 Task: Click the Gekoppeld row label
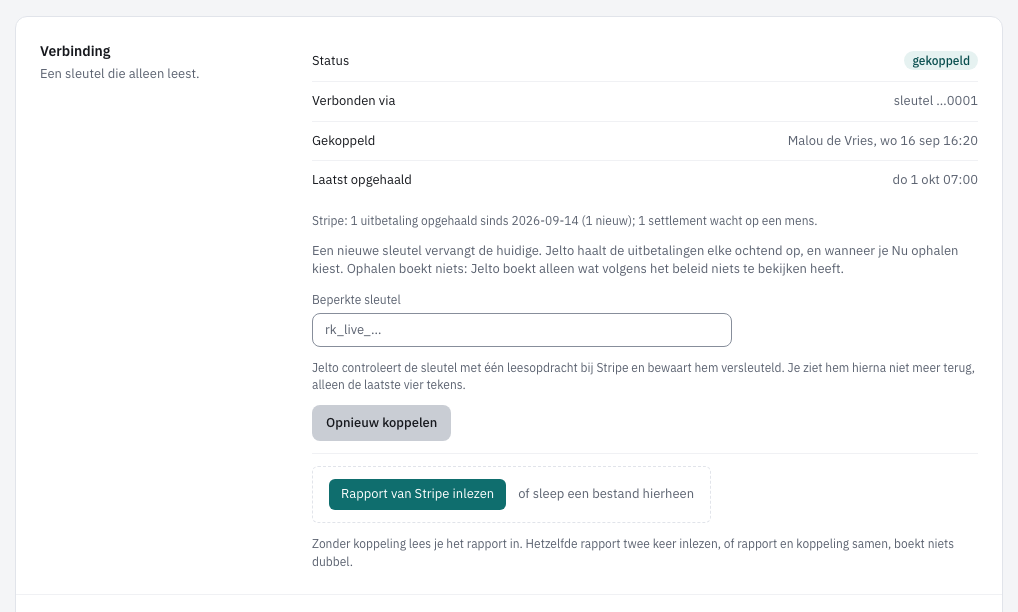coord(343,141)
